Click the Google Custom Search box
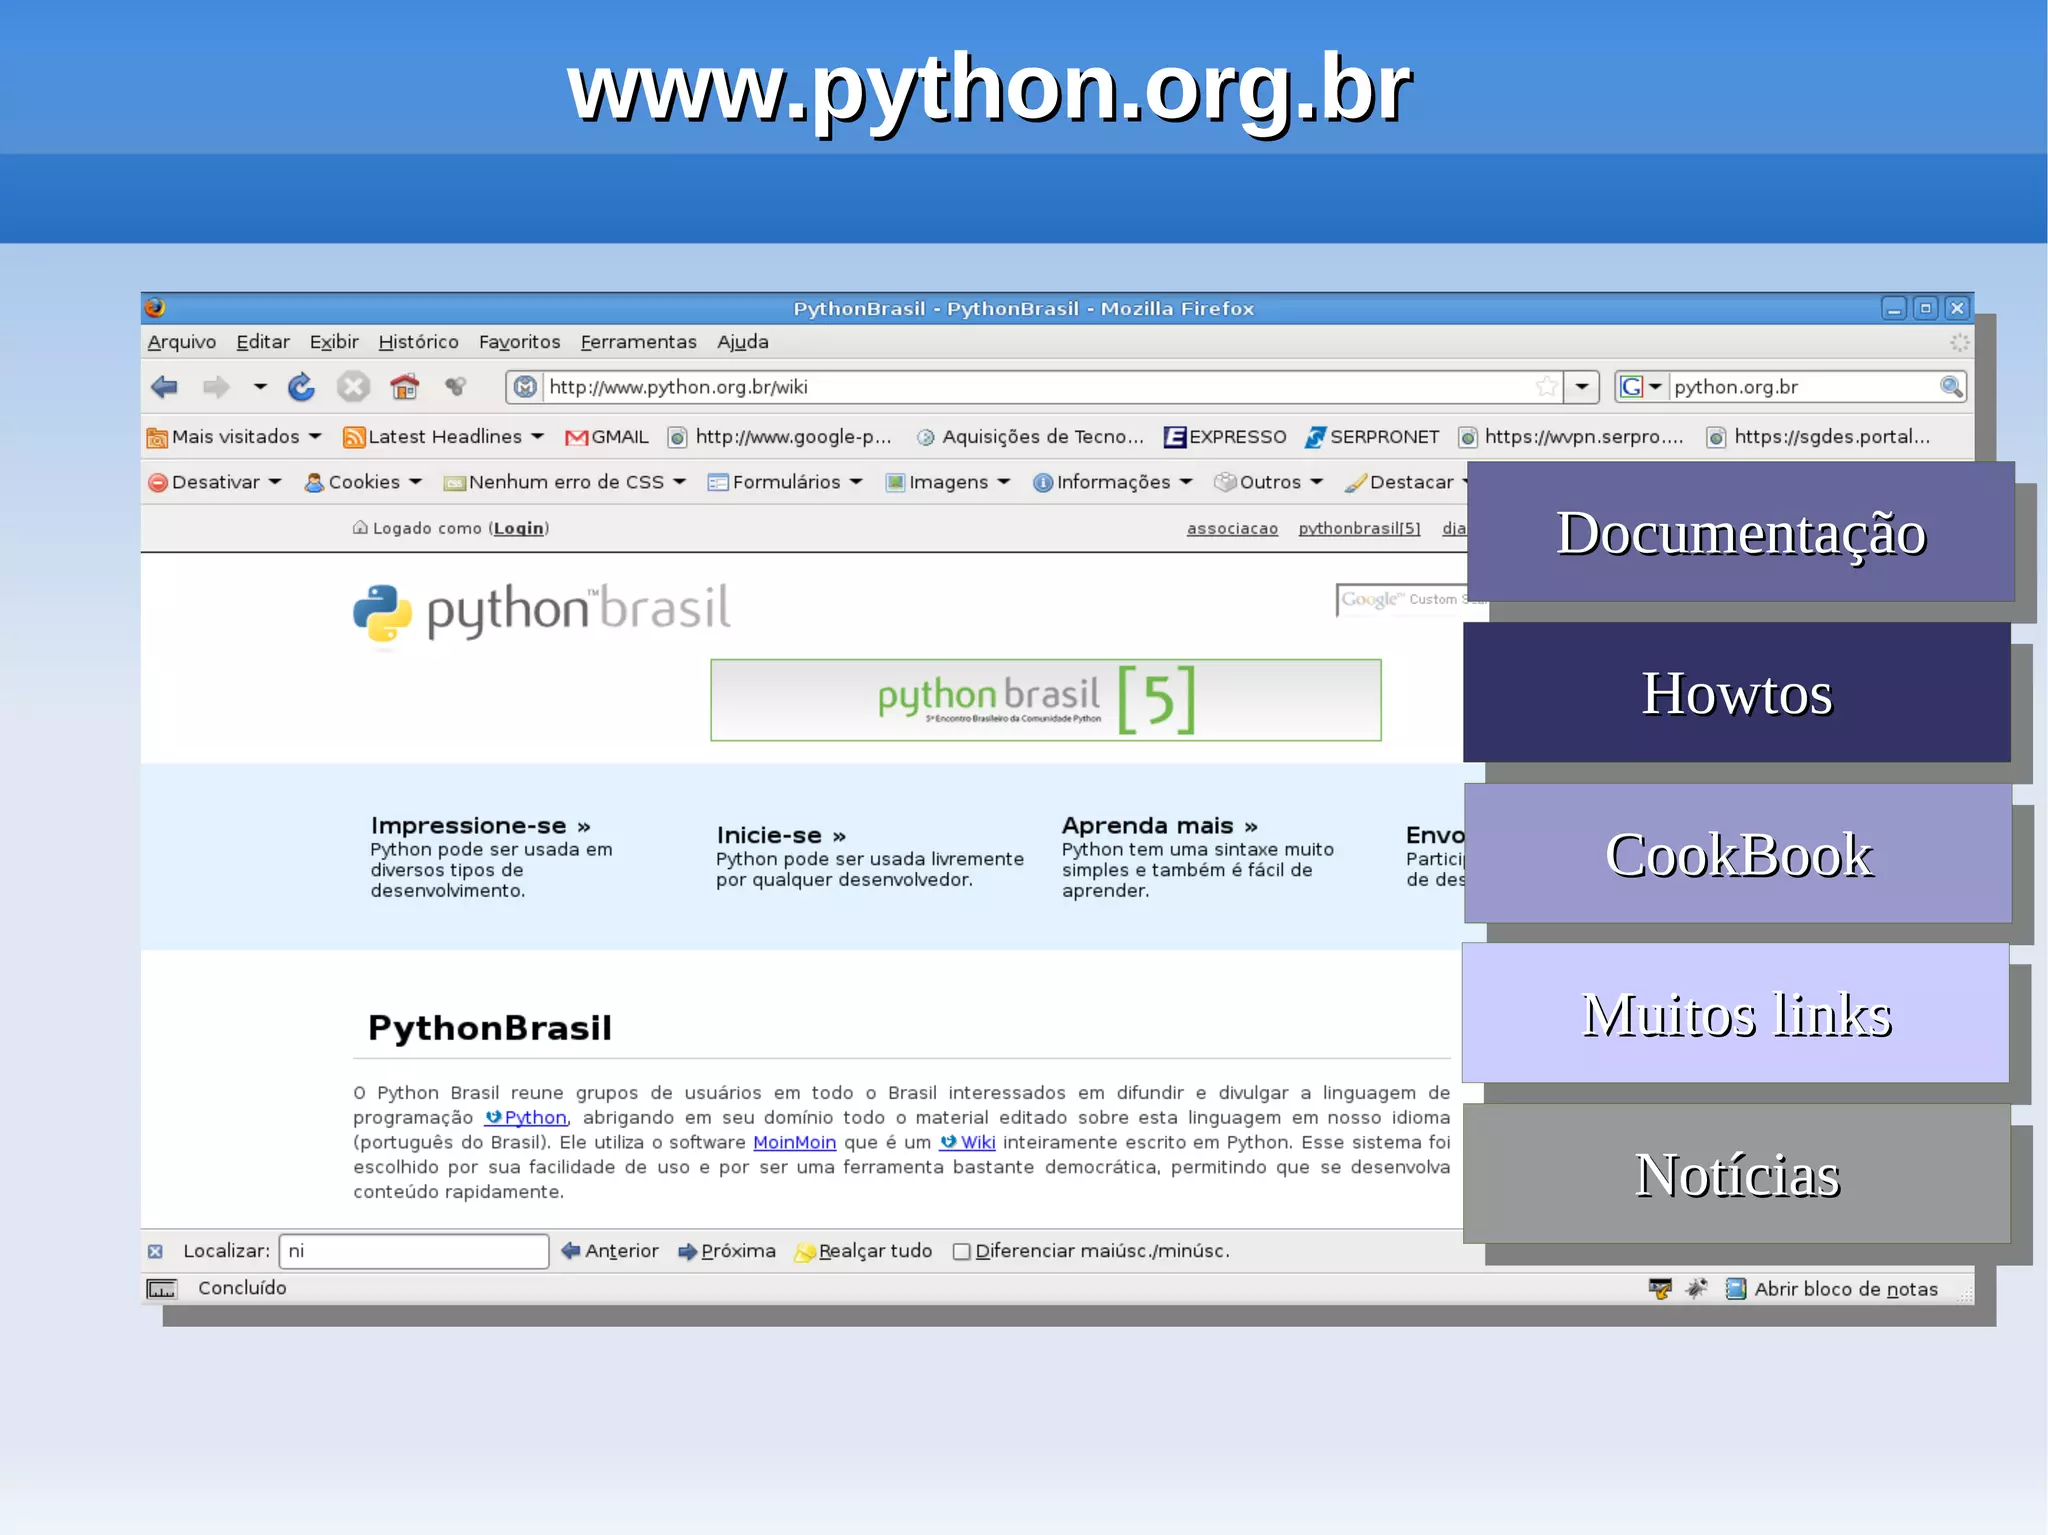 click(1402, 600)
